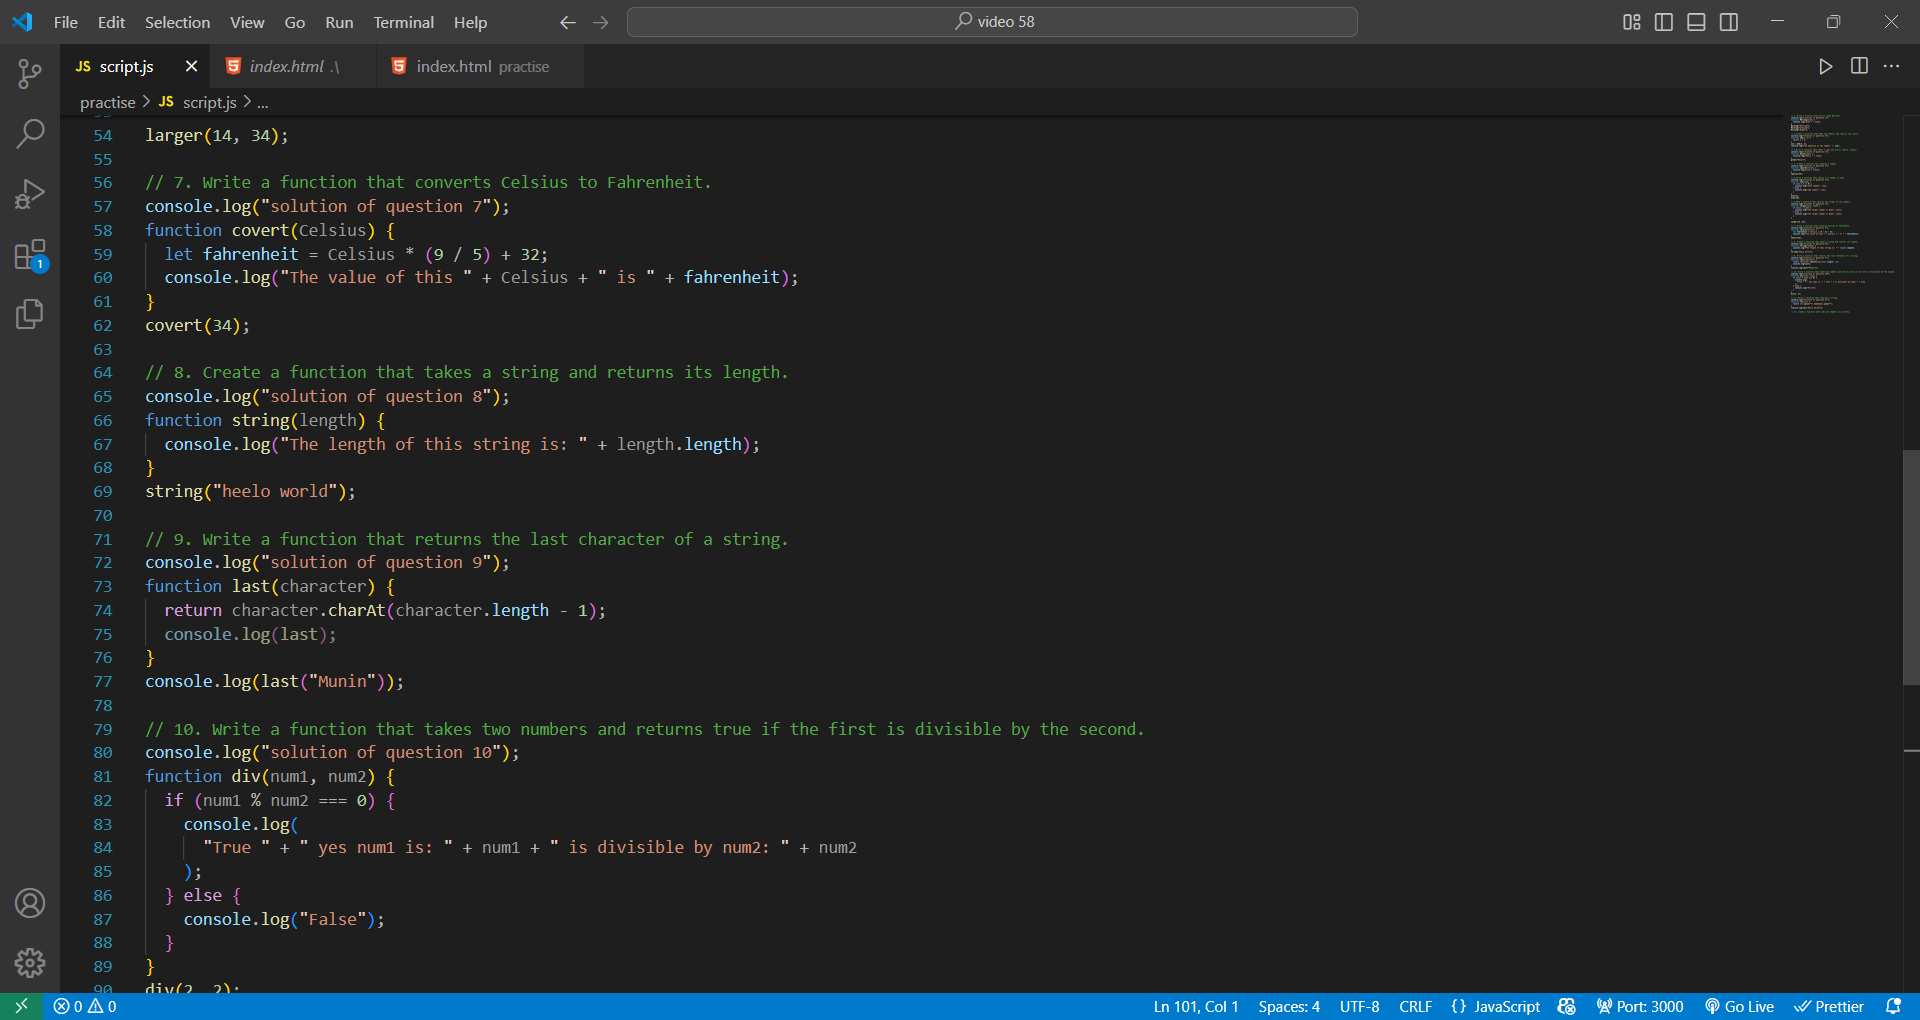This screenshot has width=1920, height=1020.
Task: Open the Explorer files view
Action: 30,314
